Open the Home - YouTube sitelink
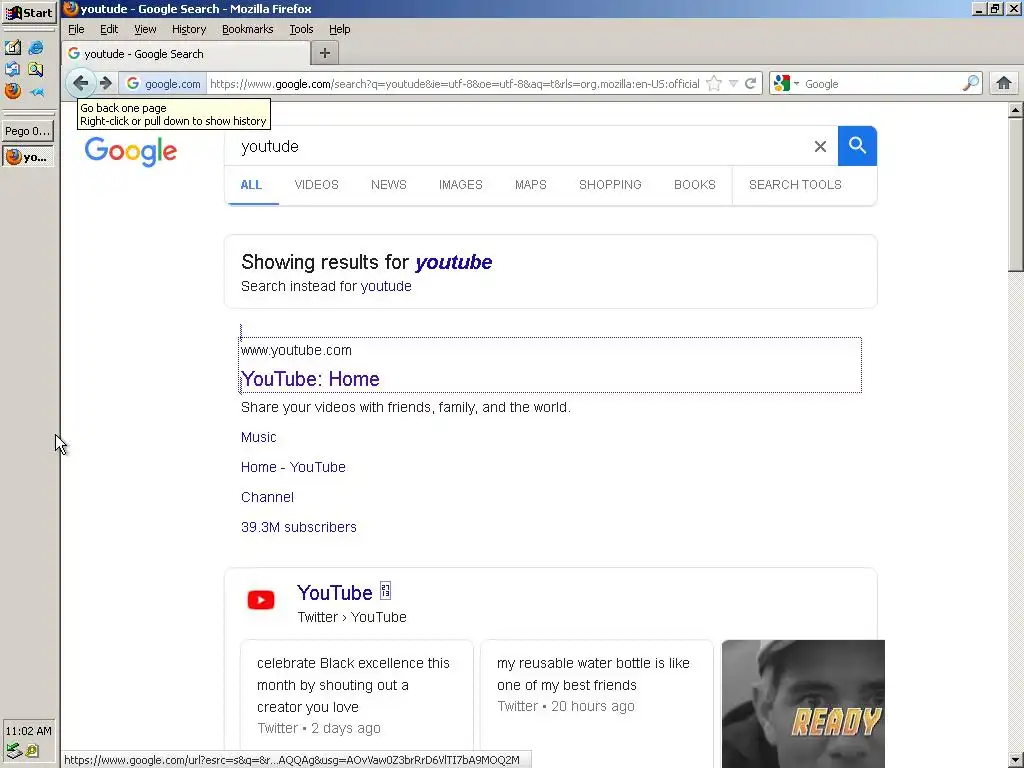1024x768 pixels. (x=293, y=467)
